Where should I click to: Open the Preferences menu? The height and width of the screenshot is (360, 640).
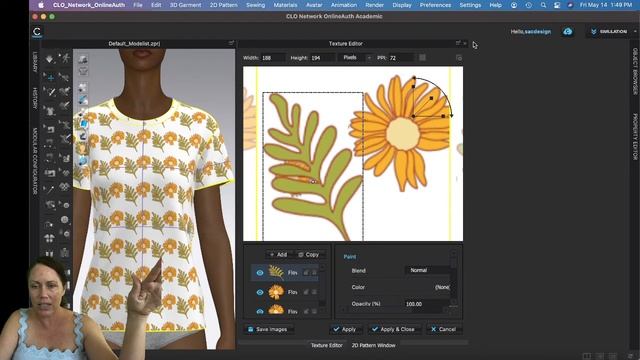pyautogui.click(x=436, y=5)
